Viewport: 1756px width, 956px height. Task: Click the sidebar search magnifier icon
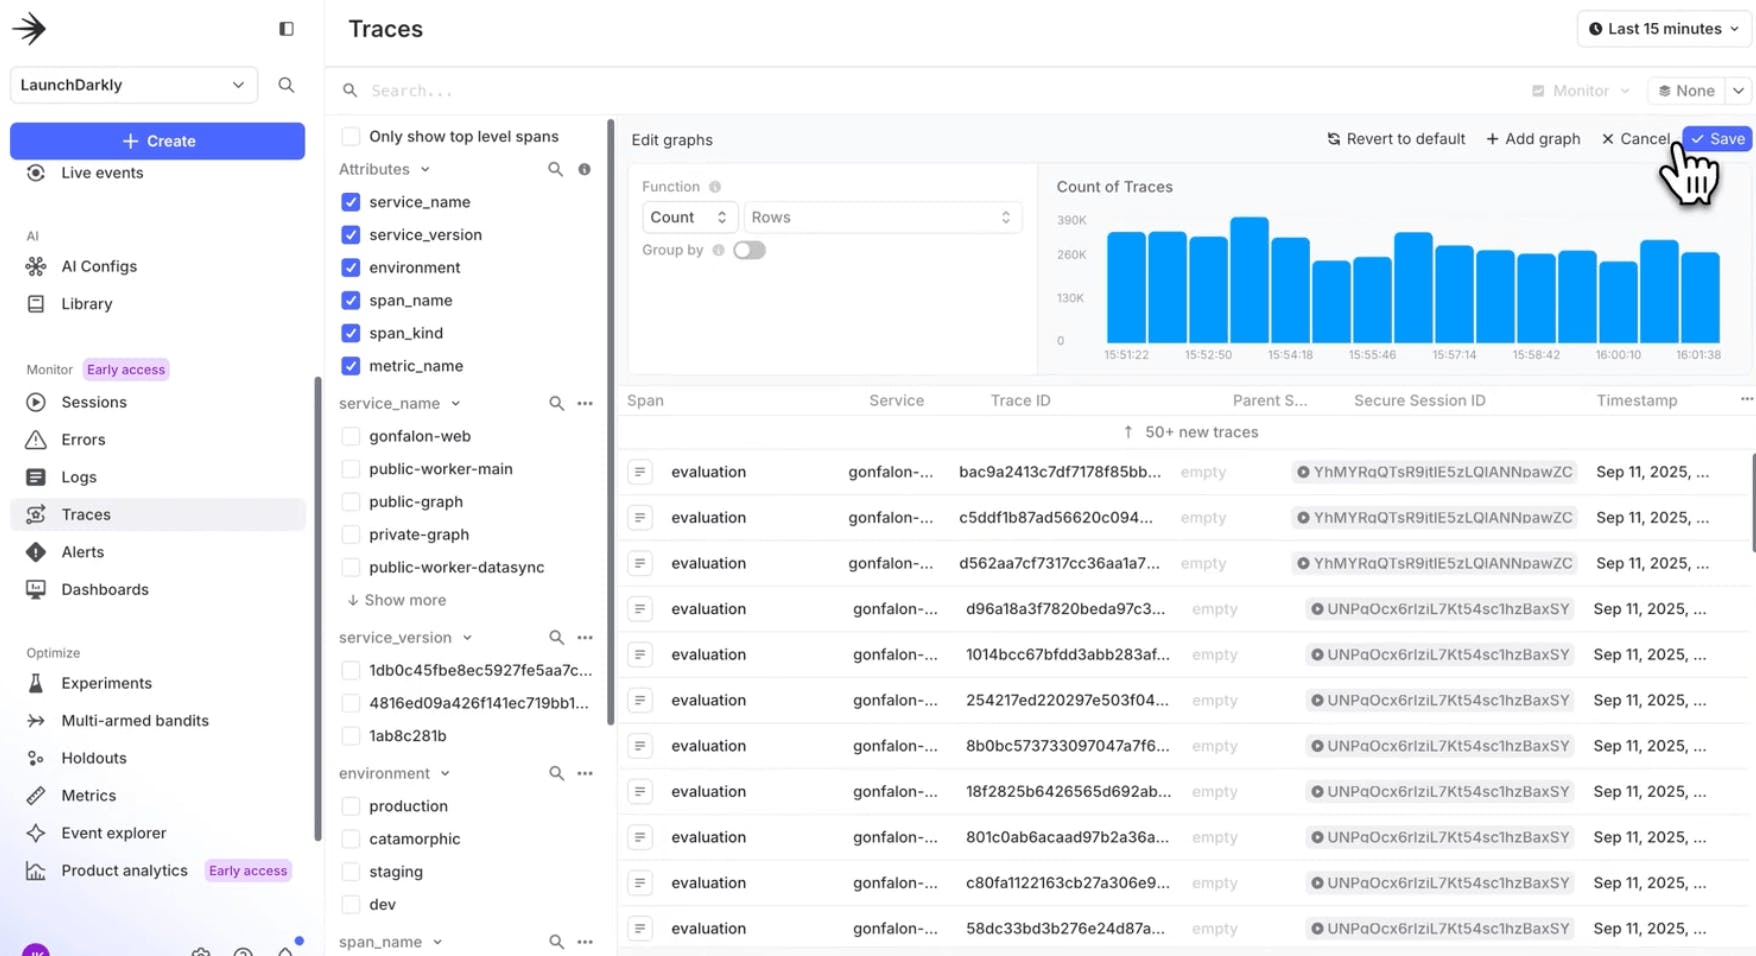pyautogui.click(x=286, y=85)
